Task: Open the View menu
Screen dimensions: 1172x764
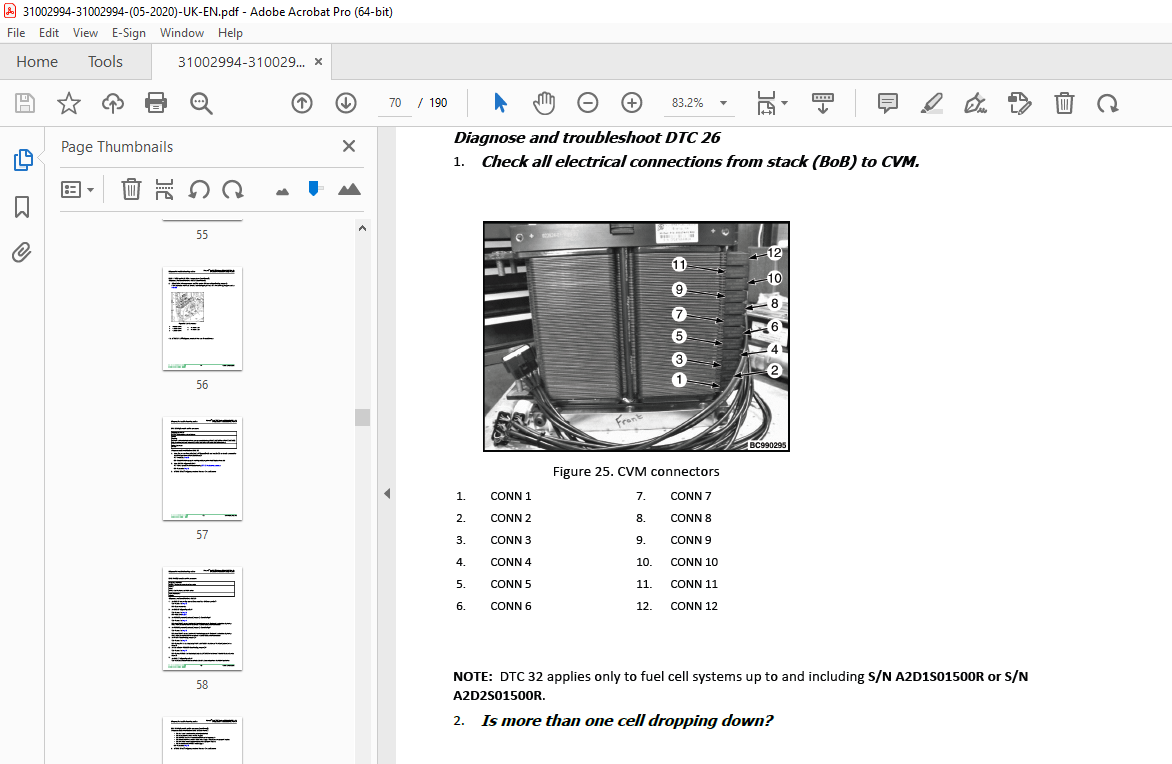Action: coord(85,33)
